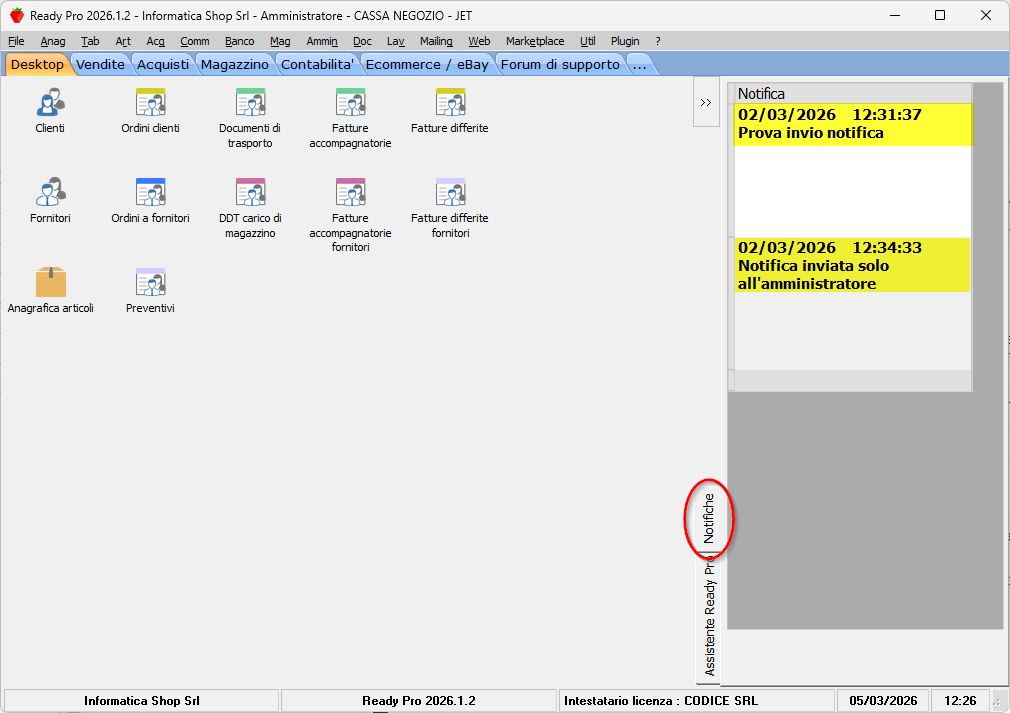Open the Preventivi icon

(150, 283)
